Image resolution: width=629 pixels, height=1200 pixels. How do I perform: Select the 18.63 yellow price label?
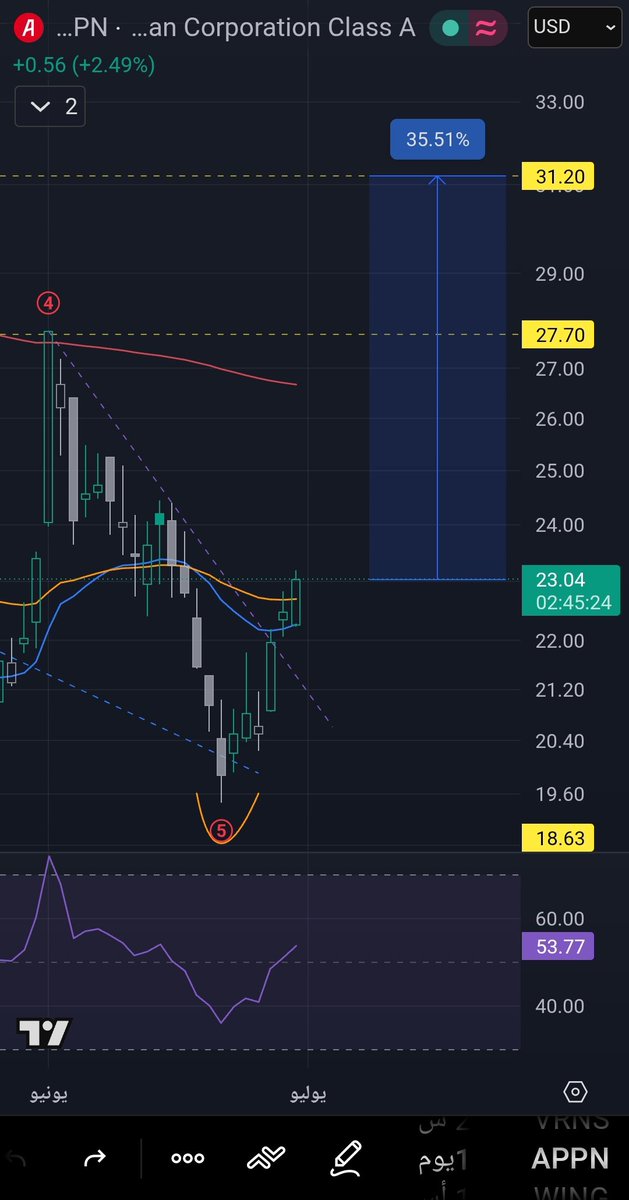tap(560, 838)
